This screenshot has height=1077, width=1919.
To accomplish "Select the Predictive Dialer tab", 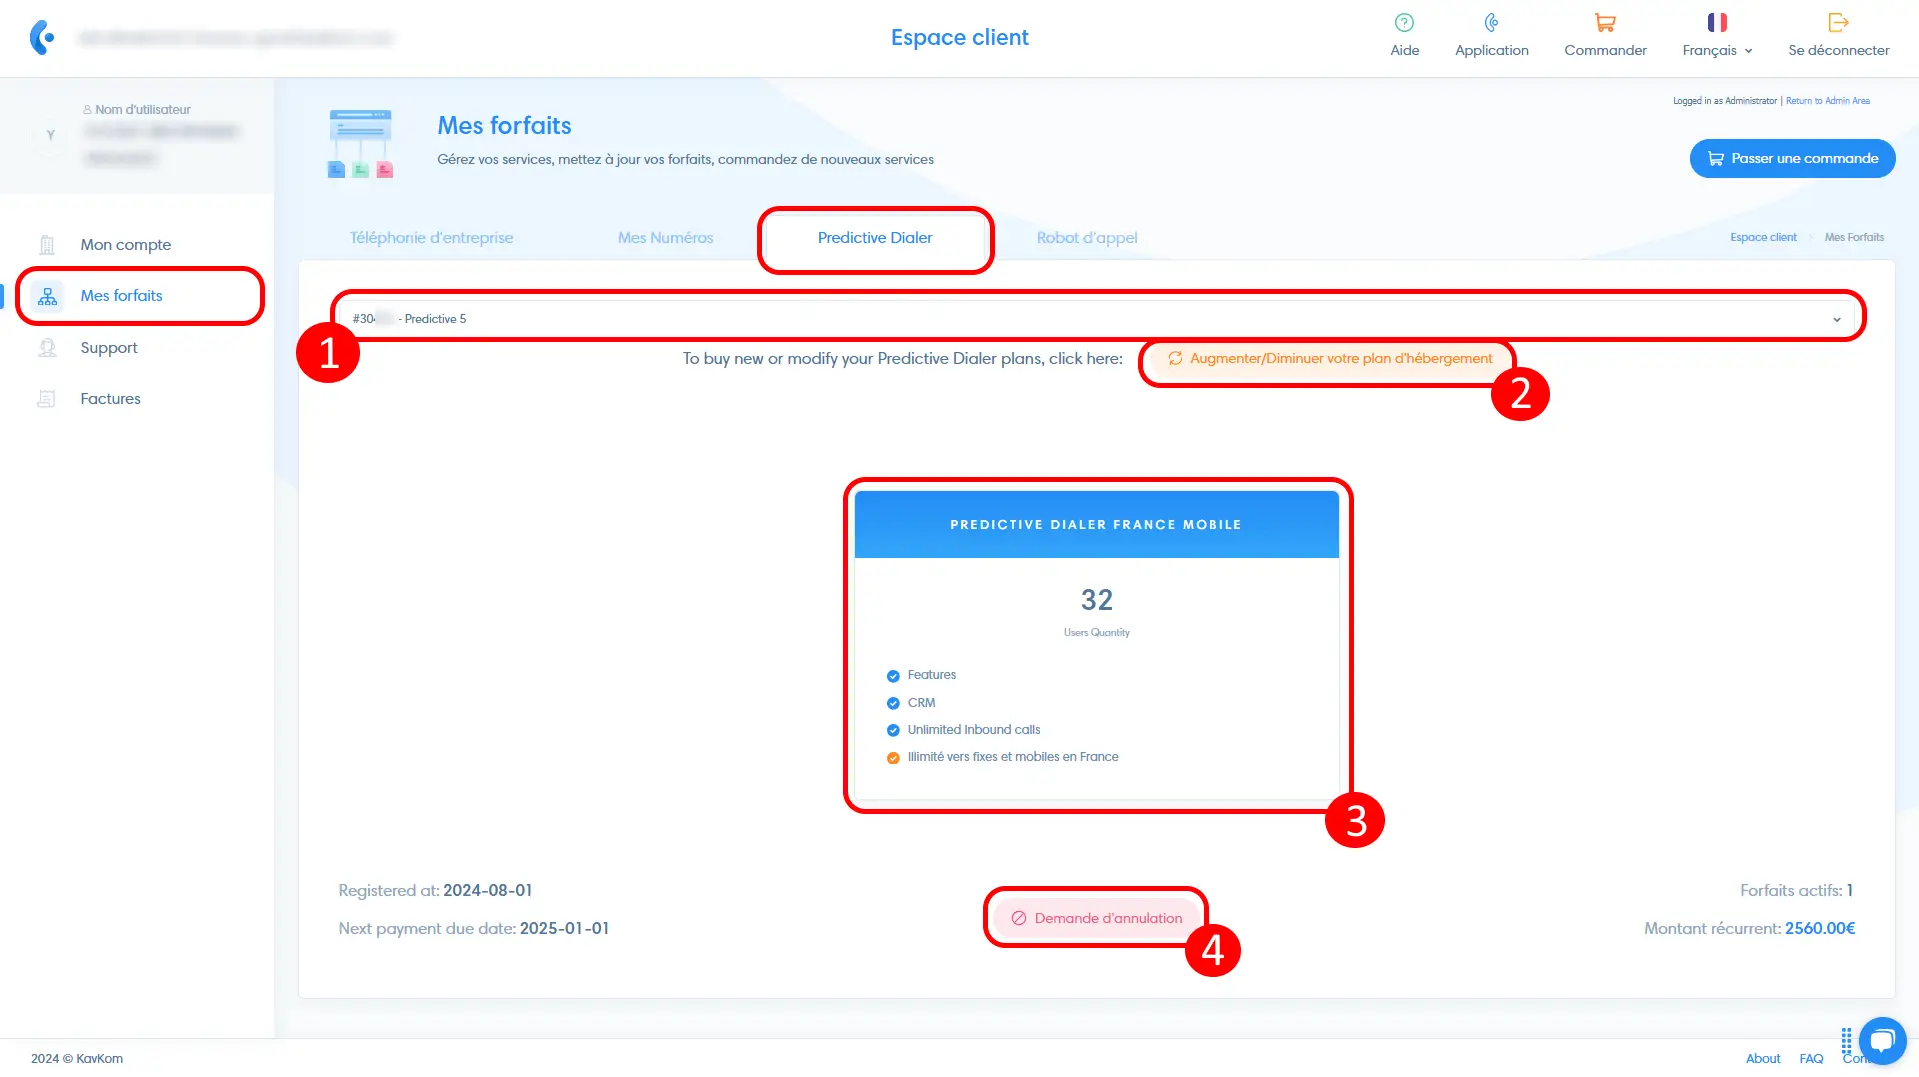I will coord(874,238).
